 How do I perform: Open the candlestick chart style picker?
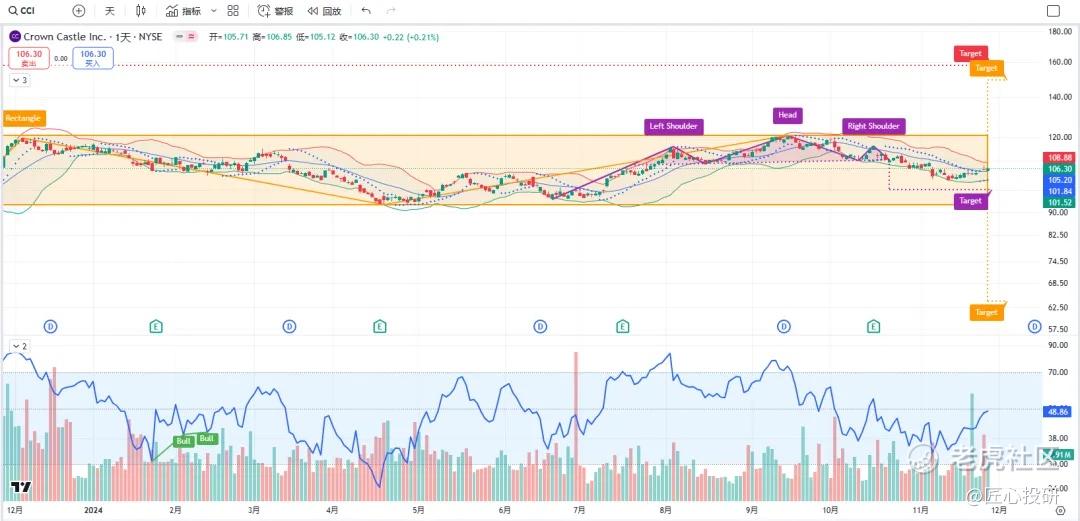click(x=141, y=10)
